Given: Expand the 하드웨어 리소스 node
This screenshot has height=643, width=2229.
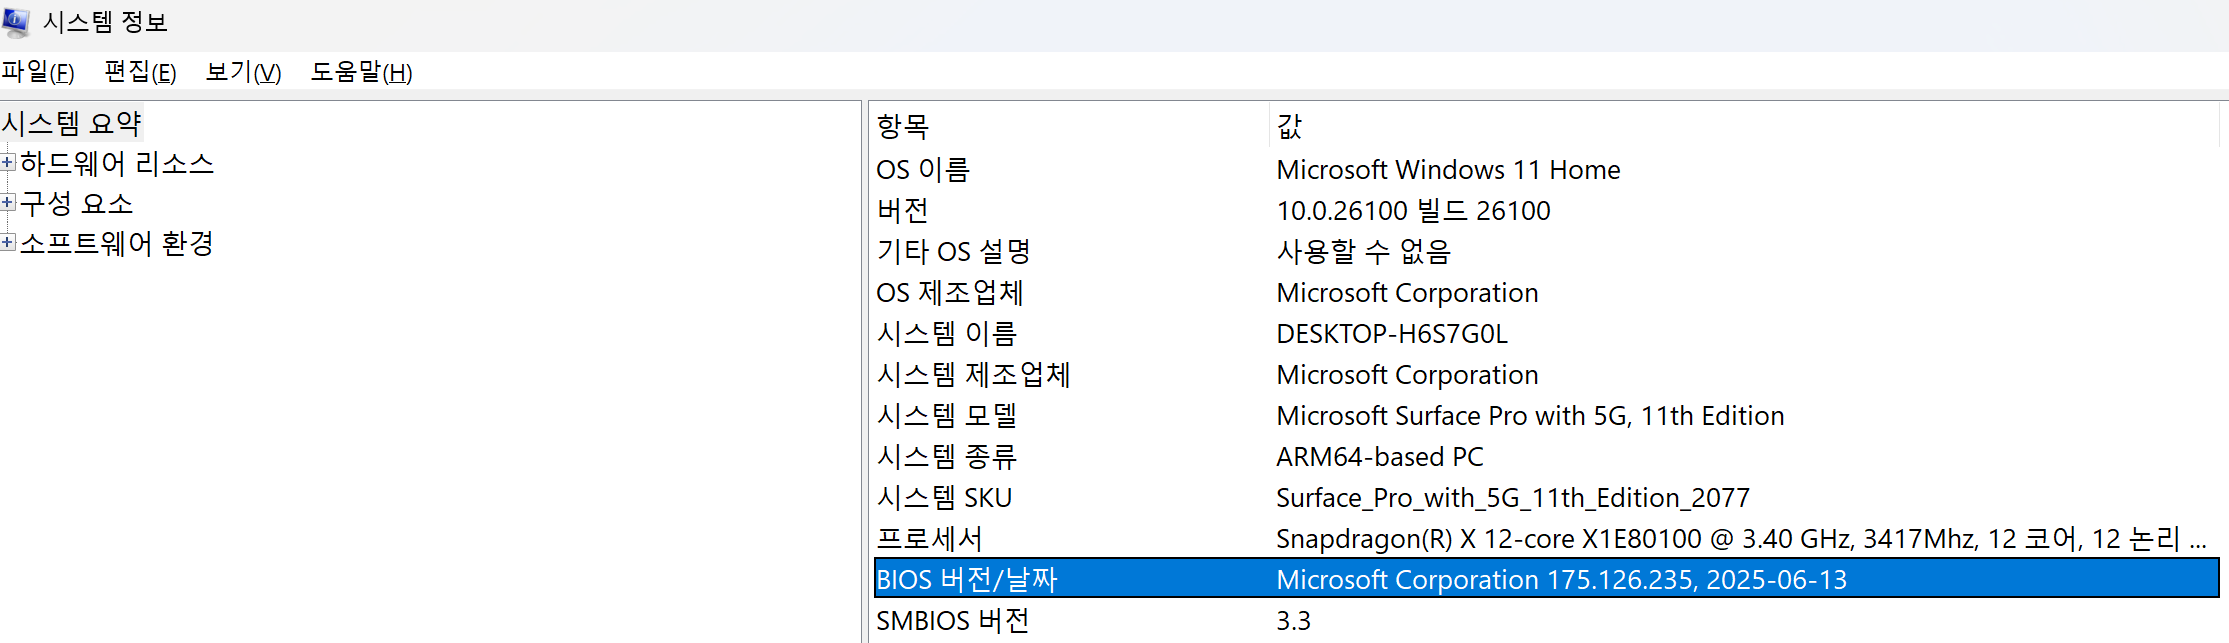Looking at the screenshot, I should point(8,162).
